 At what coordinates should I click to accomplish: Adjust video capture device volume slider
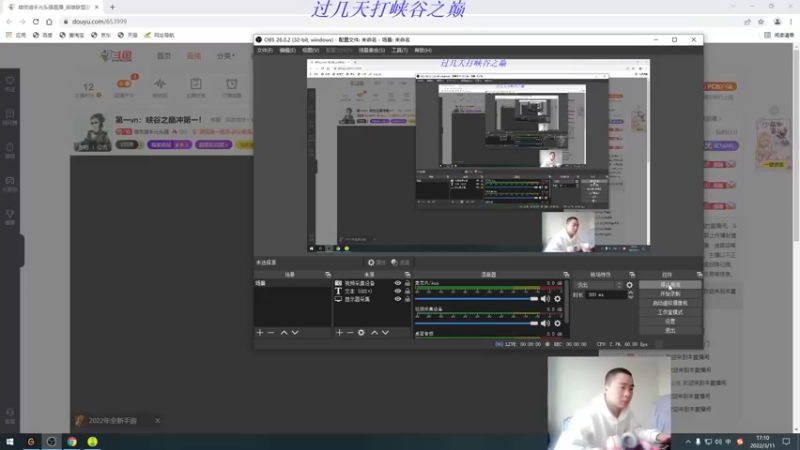click(x=477, y=323)
